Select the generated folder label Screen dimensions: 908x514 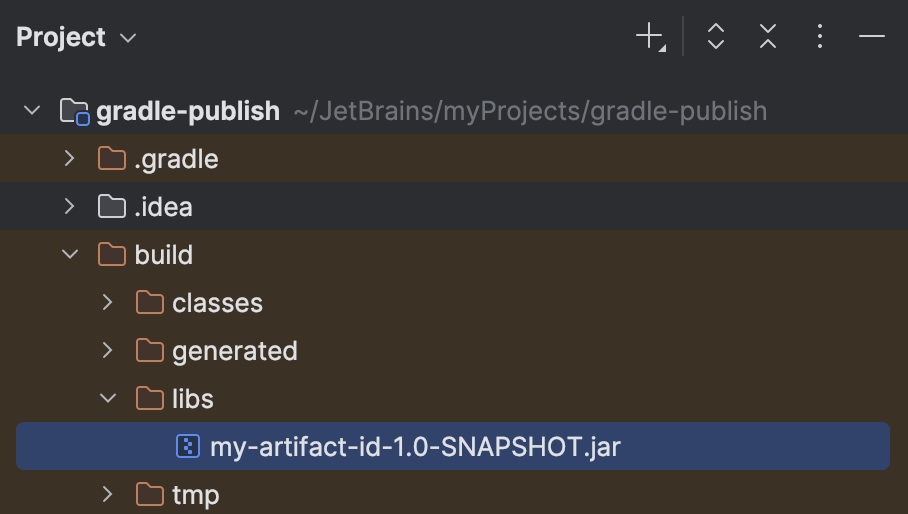(234, 351)
